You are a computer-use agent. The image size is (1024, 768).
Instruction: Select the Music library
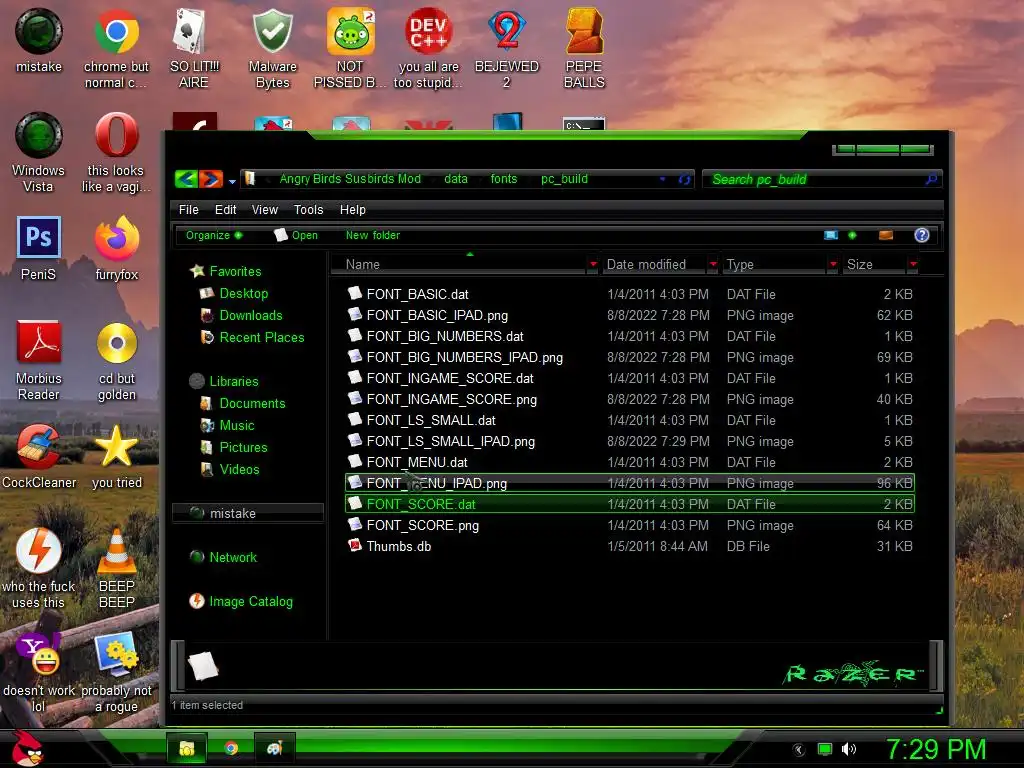tap(236, 426)
